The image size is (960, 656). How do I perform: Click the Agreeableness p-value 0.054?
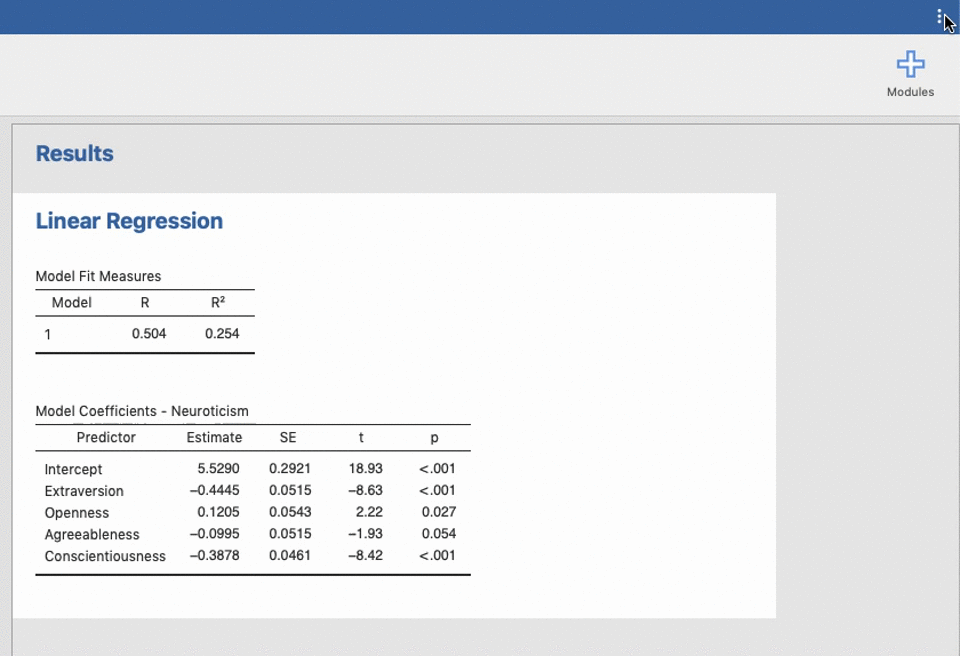tap(439, 534)
